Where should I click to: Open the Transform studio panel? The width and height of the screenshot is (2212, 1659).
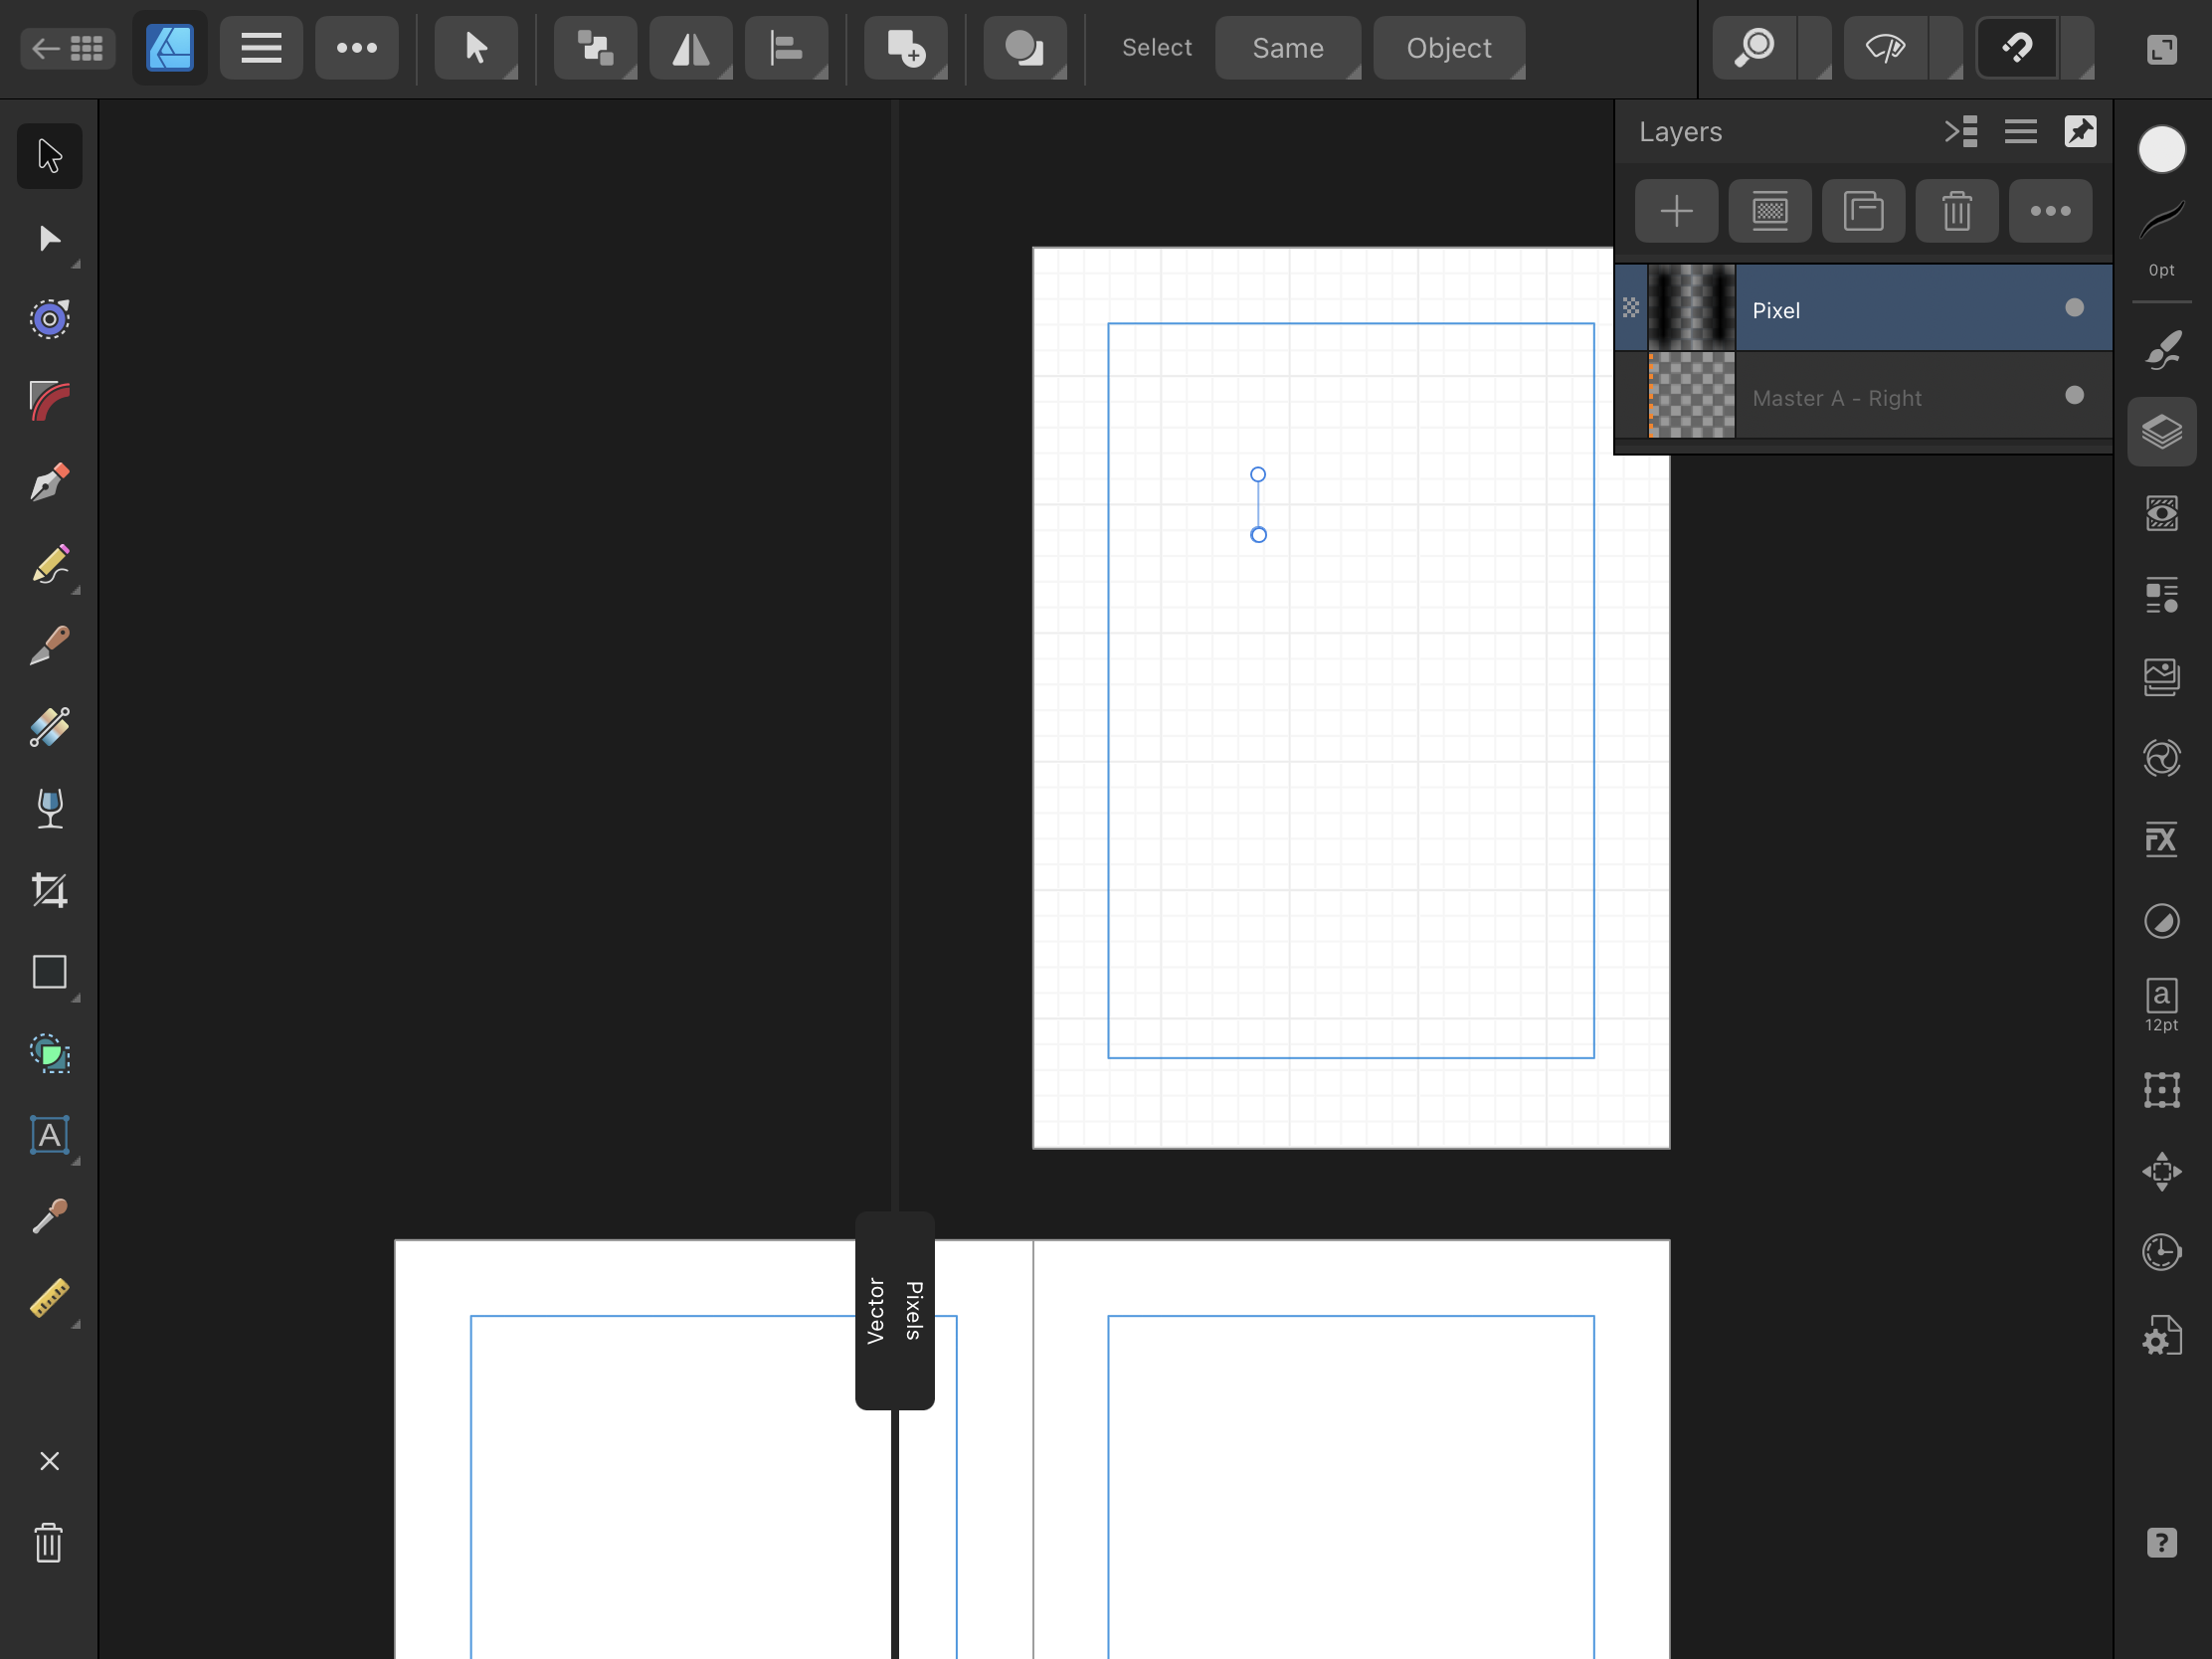[x=2162, y=1089]
